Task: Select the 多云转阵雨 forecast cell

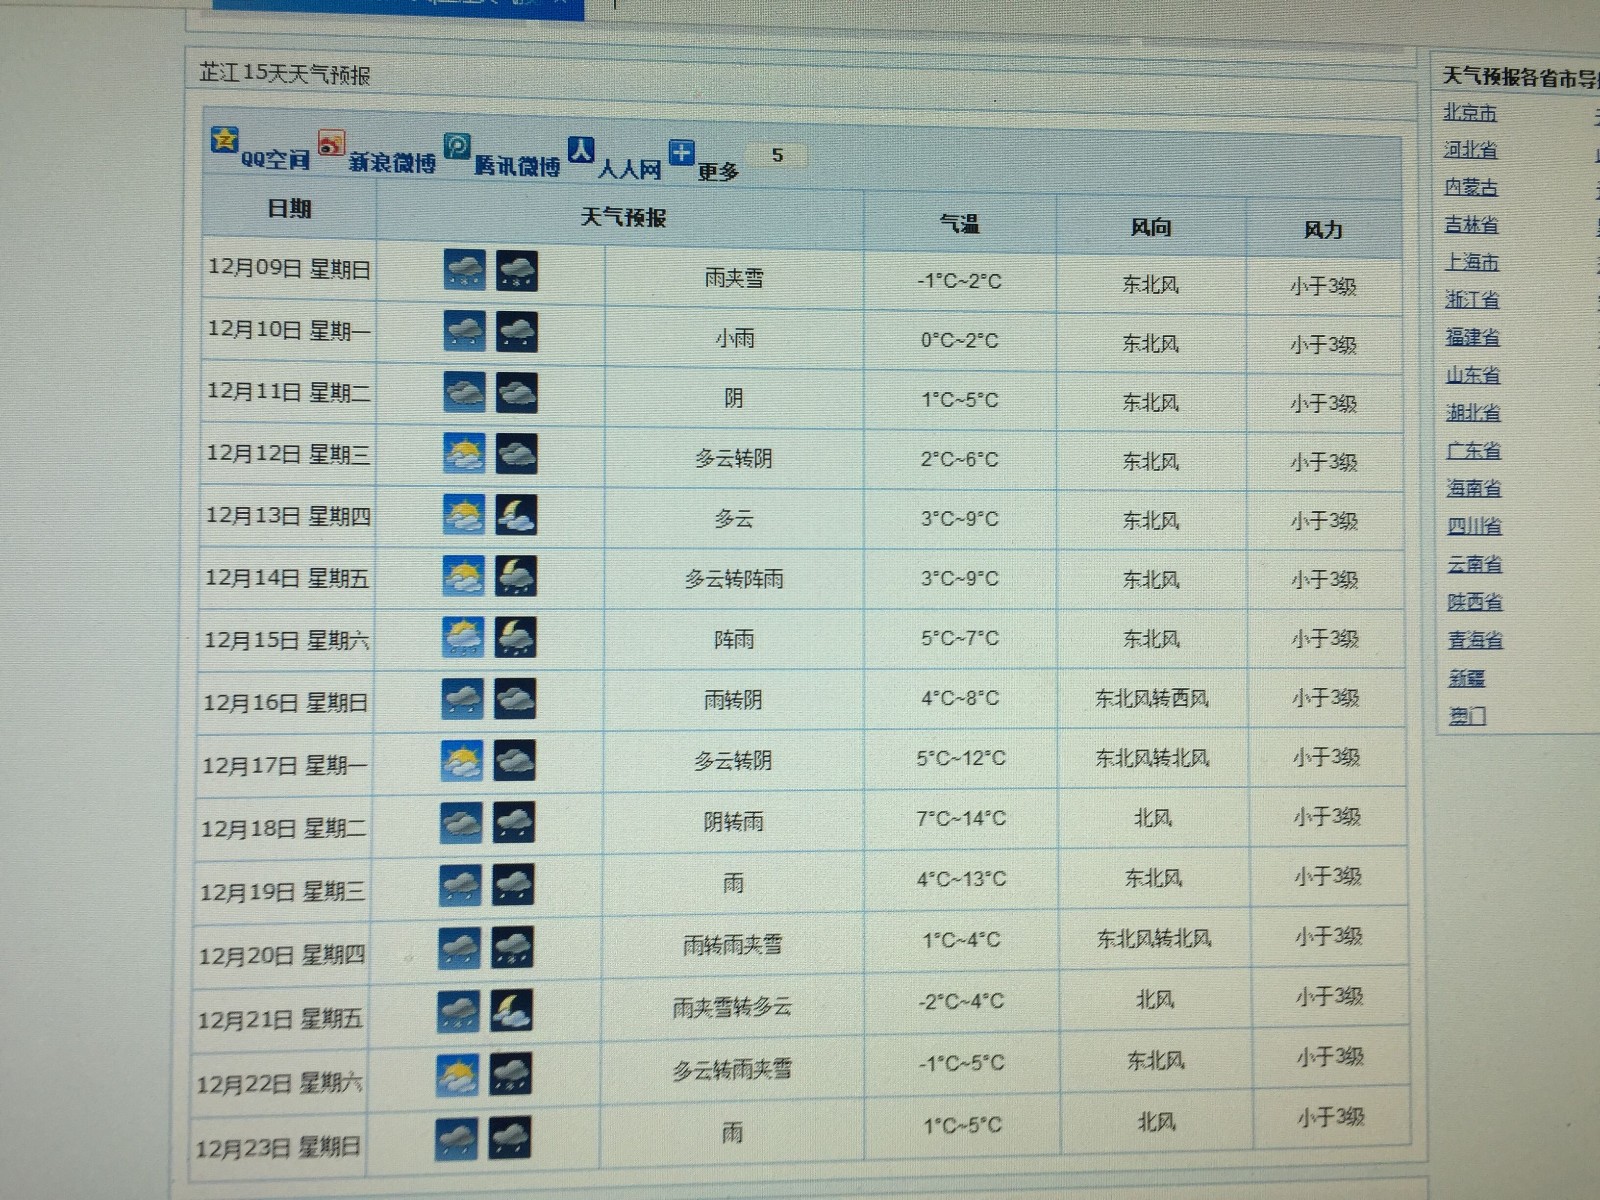Action: point(734,578)
